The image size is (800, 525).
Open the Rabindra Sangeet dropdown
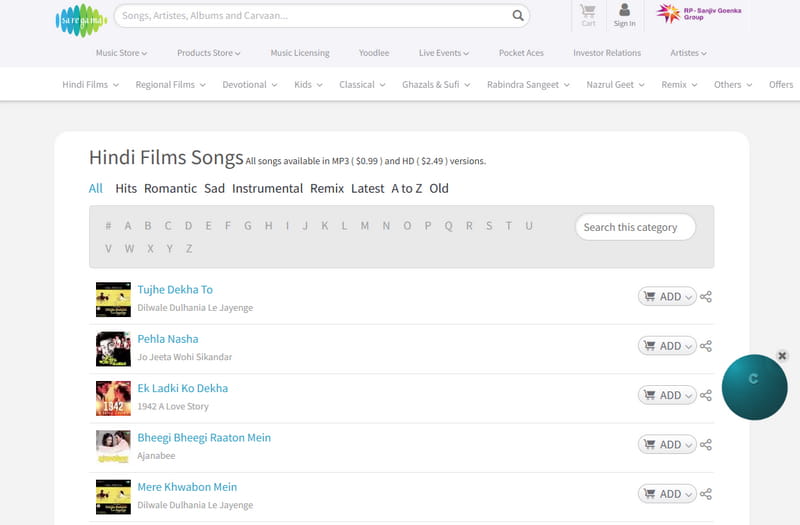point(528,85)
